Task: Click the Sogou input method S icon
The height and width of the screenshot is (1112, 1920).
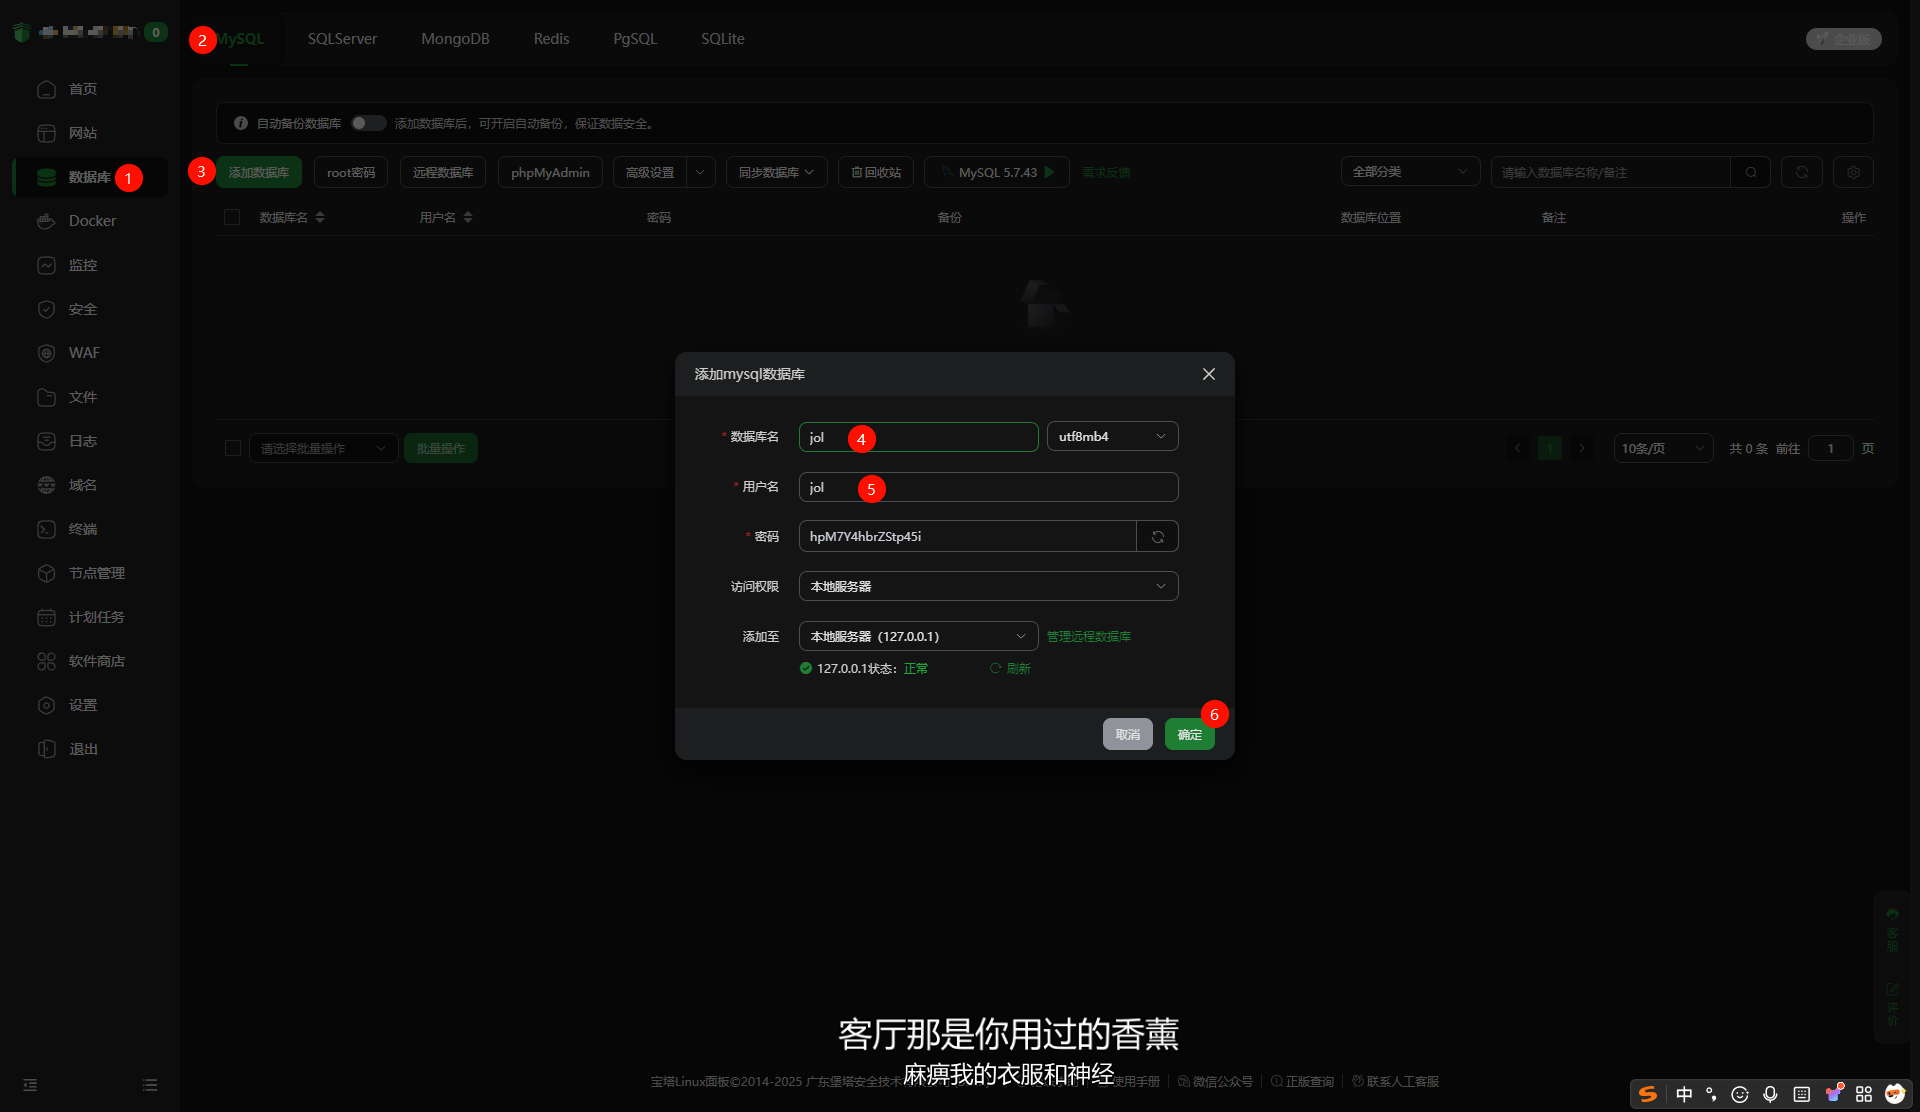Action: [1647, 1094]
